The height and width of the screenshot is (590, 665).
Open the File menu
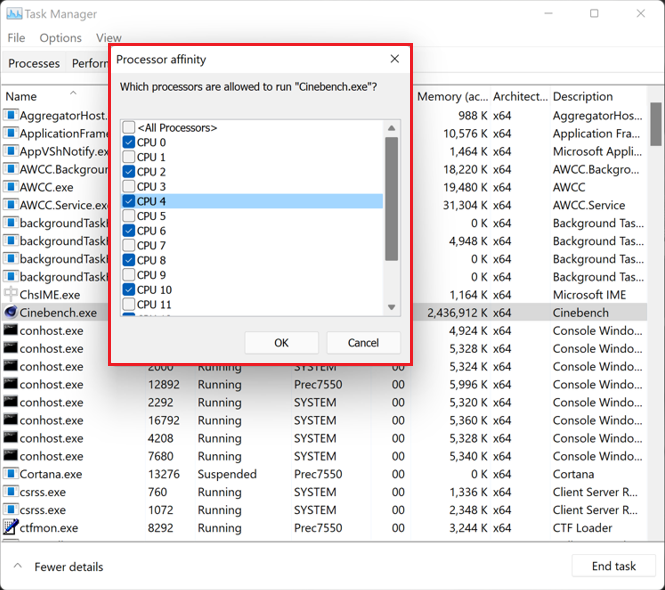16,38
